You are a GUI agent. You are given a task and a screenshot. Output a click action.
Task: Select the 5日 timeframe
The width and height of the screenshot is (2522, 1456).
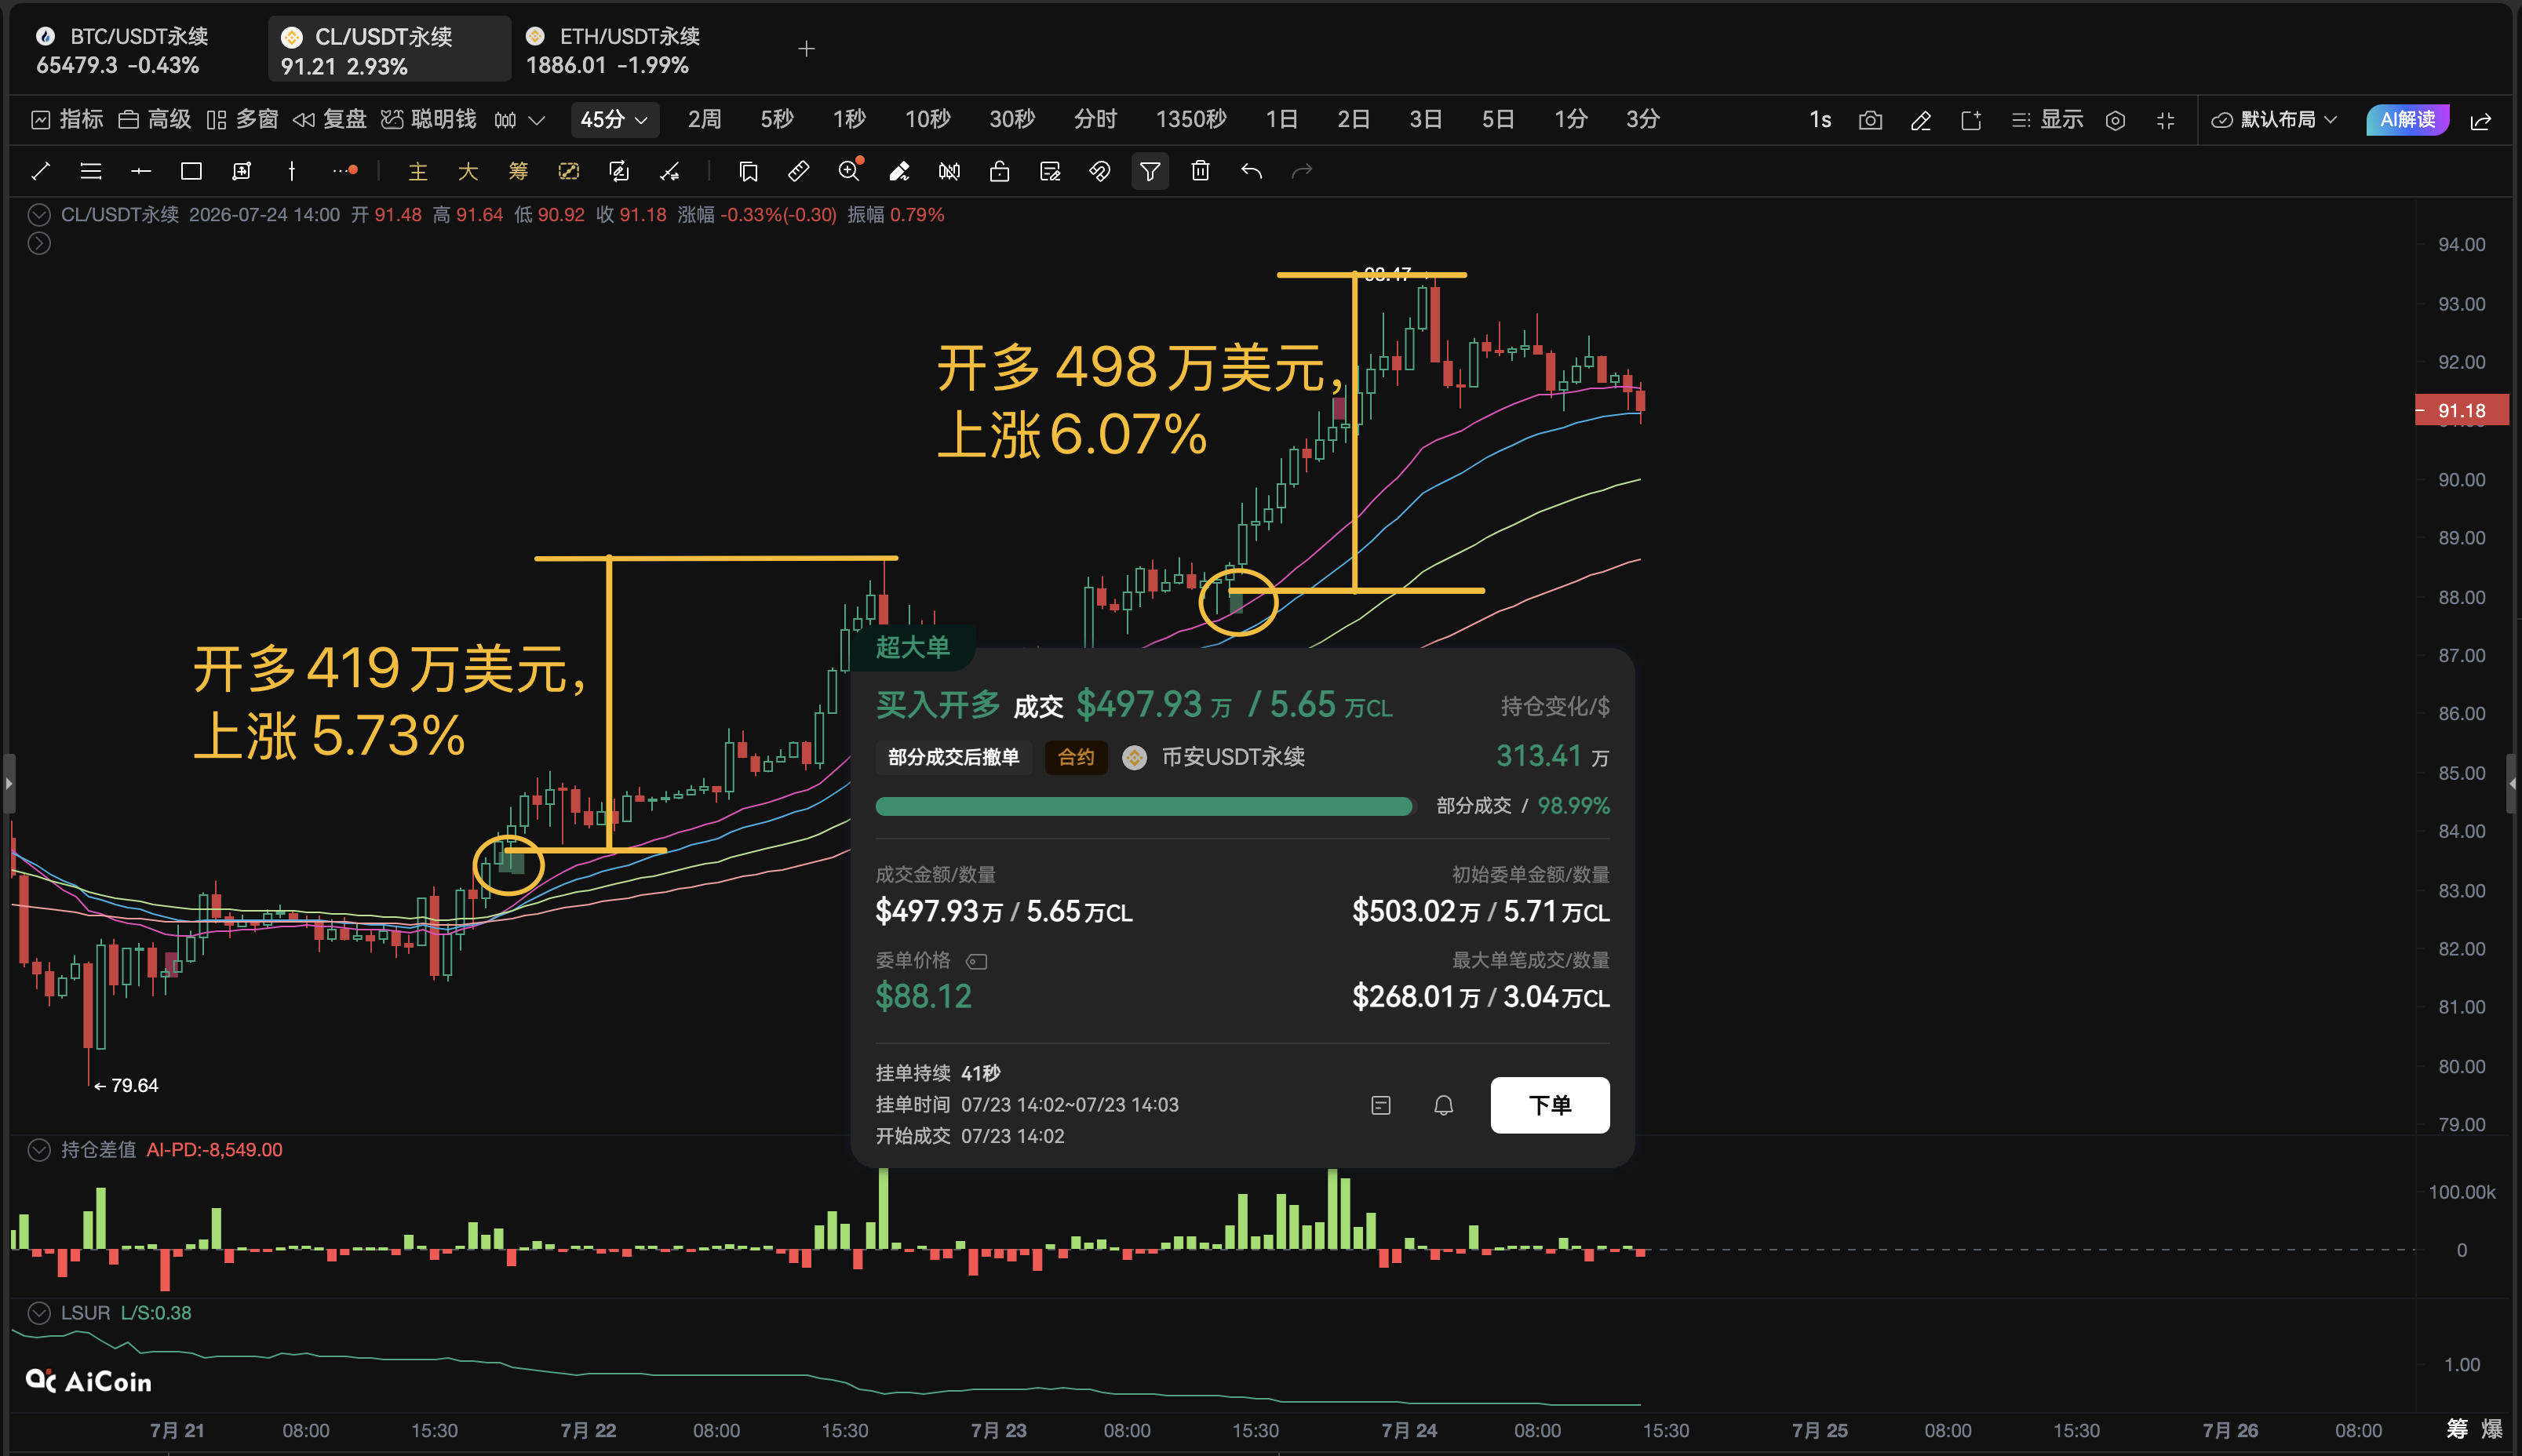coord(1497,120)
